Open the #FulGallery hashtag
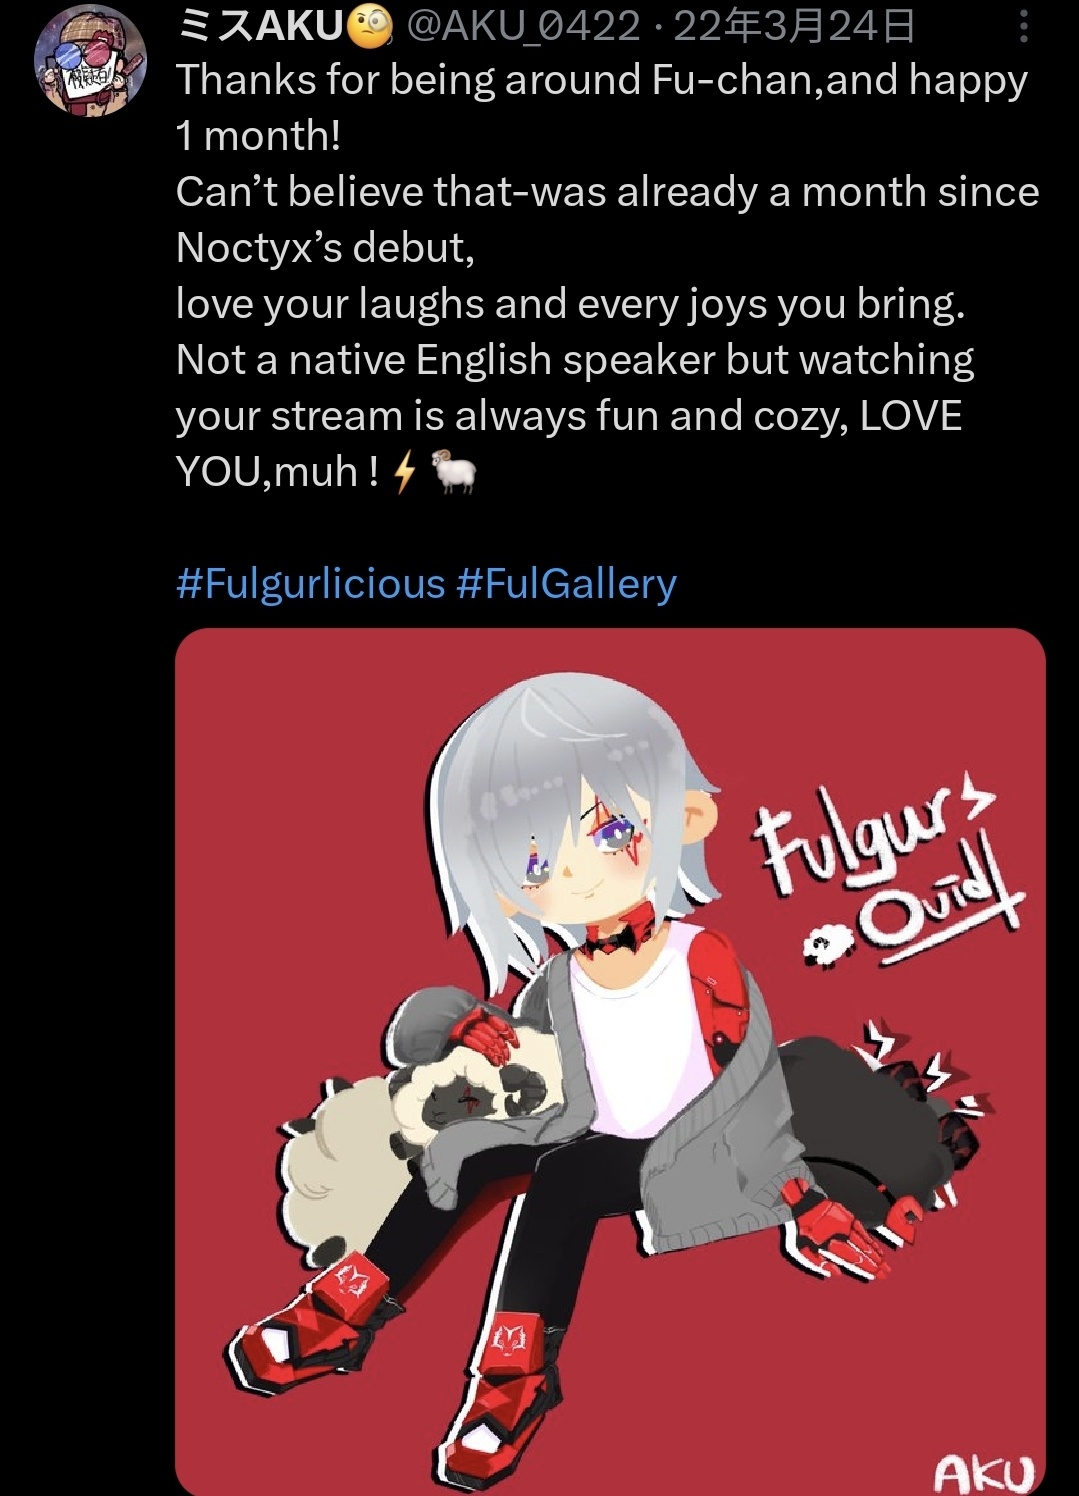 pyautogui.click(x=567, y=584)
